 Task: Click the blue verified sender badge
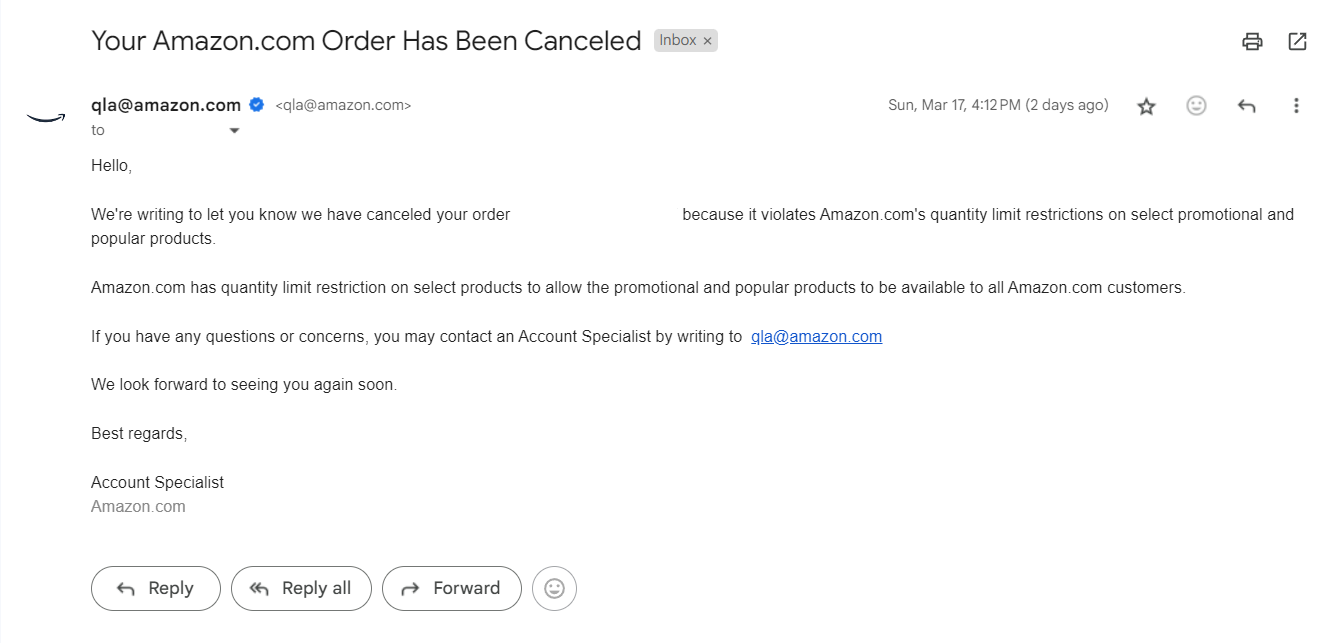(257, 105)
